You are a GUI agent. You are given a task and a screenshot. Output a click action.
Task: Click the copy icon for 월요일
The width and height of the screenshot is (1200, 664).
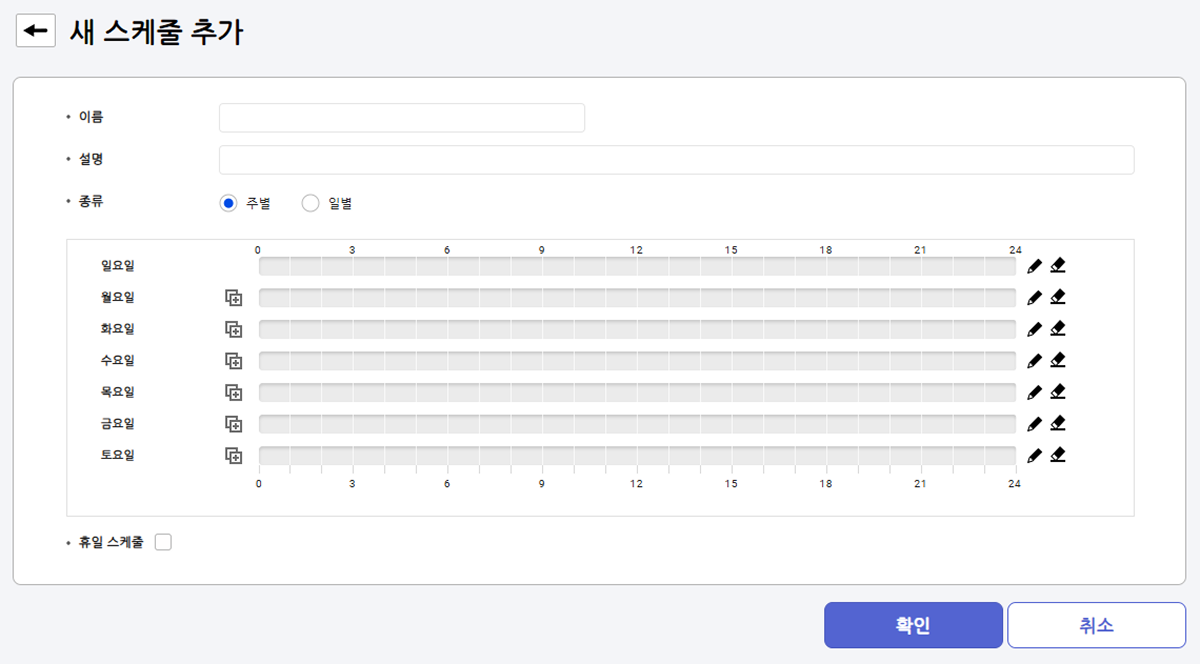coord(233,298)
